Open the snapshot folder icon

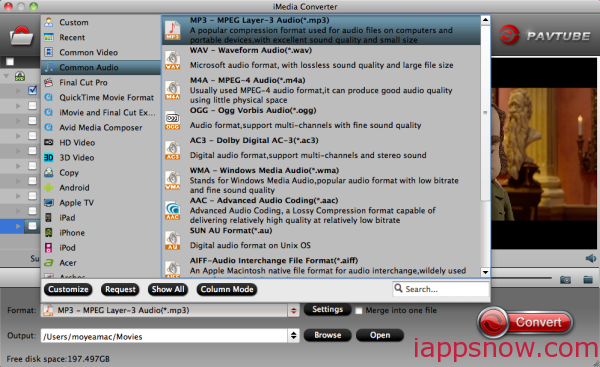point(588,280)
